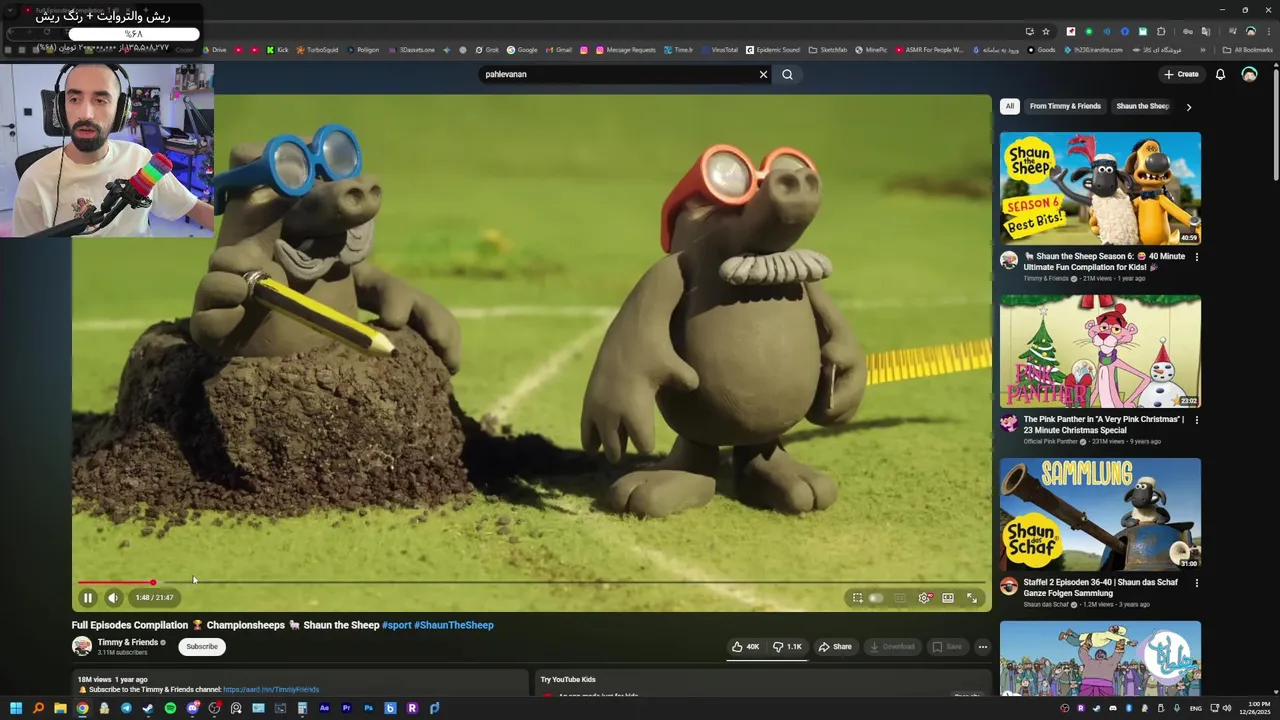Open Shaun das Schaf Sammlung thumbnail
The width and height of the screenshot is (1280, 720).
point(1100,514)
